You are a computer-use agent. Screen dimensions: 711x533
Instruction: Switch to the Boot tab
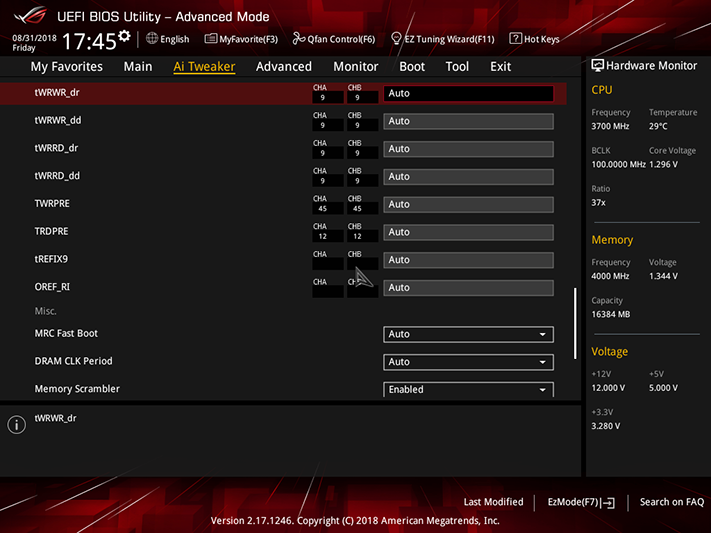point(412,67)
